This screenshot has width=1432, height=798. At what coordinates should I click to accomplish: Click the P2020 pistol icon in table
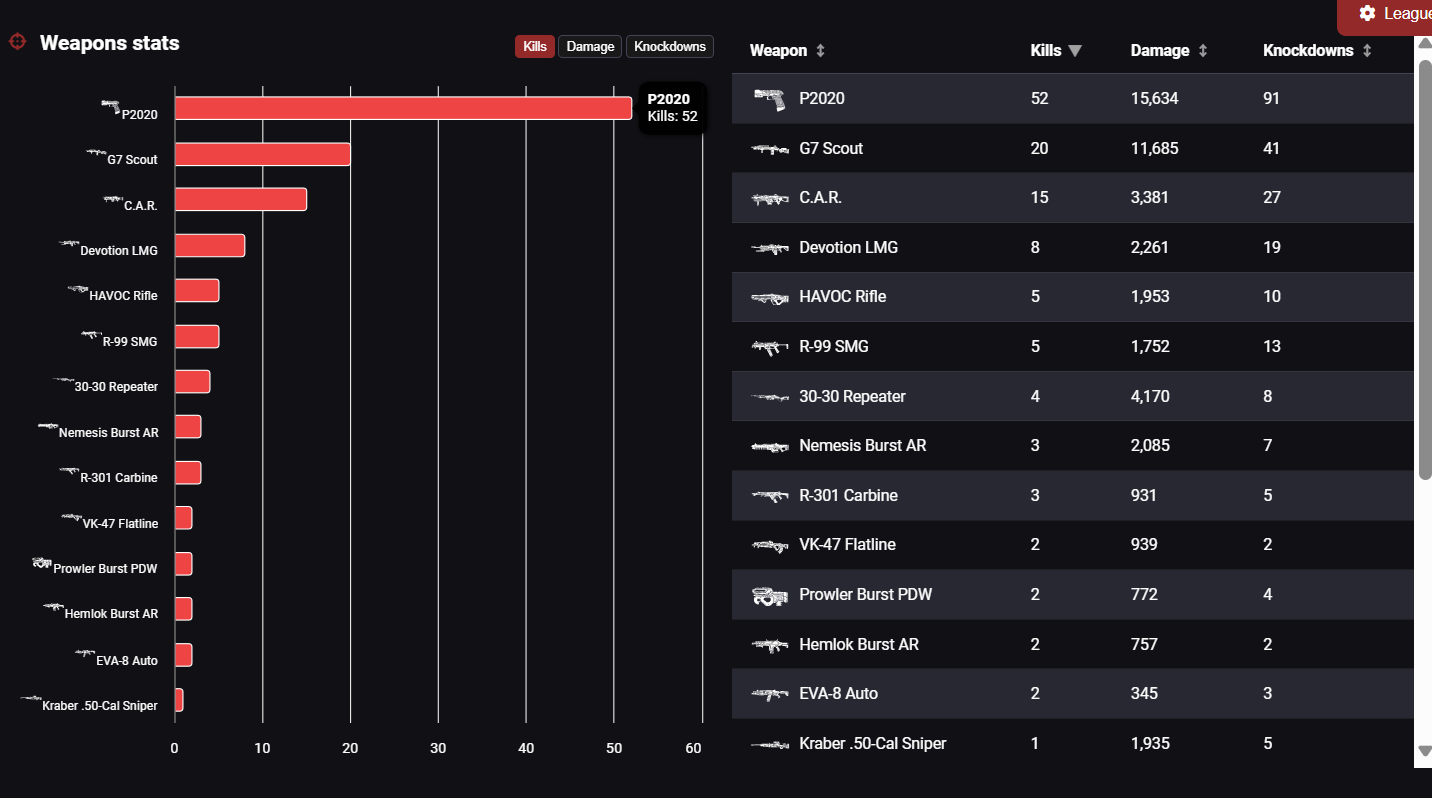tap(769, 99)
